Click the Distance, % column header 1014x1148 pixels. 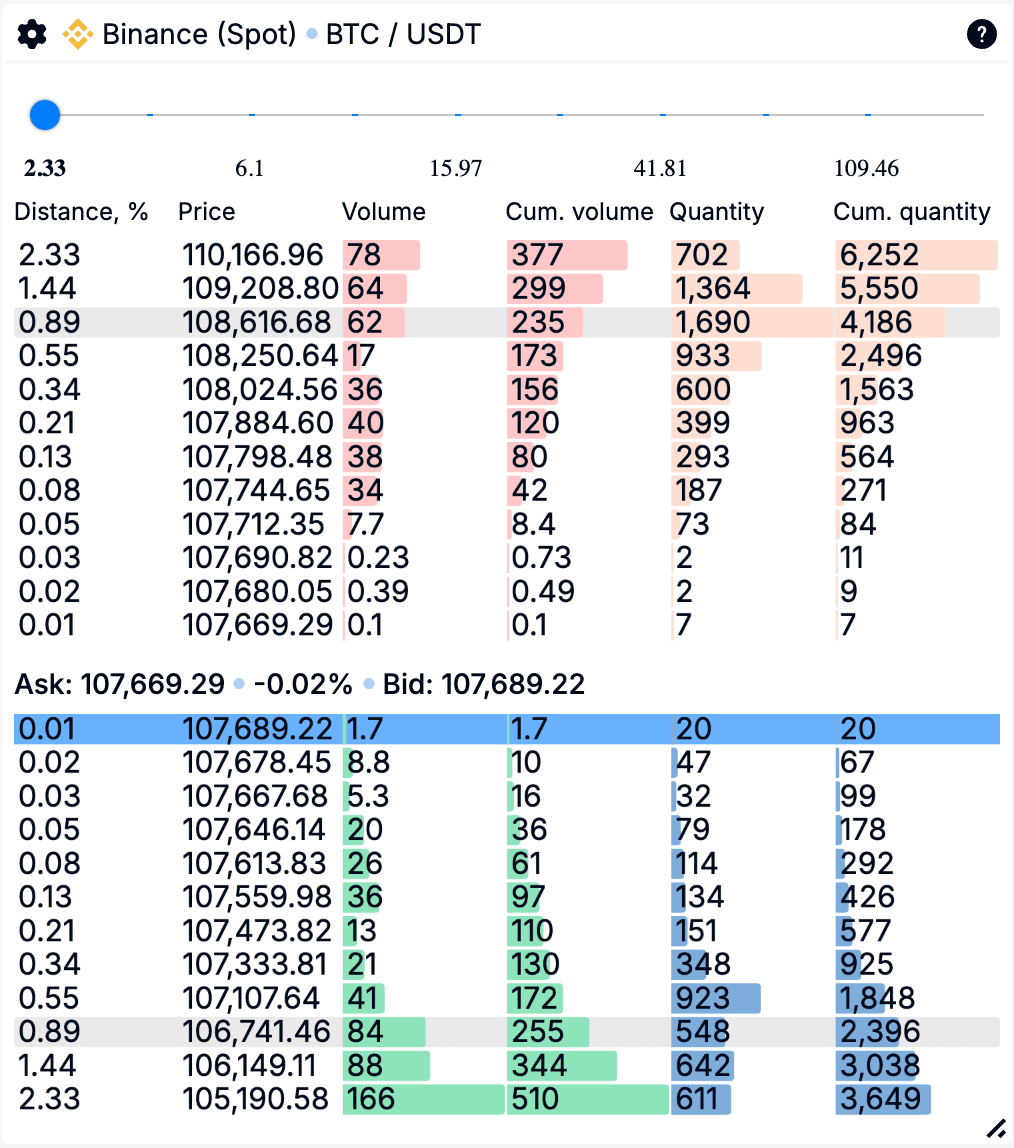click(x=81, y=212)
